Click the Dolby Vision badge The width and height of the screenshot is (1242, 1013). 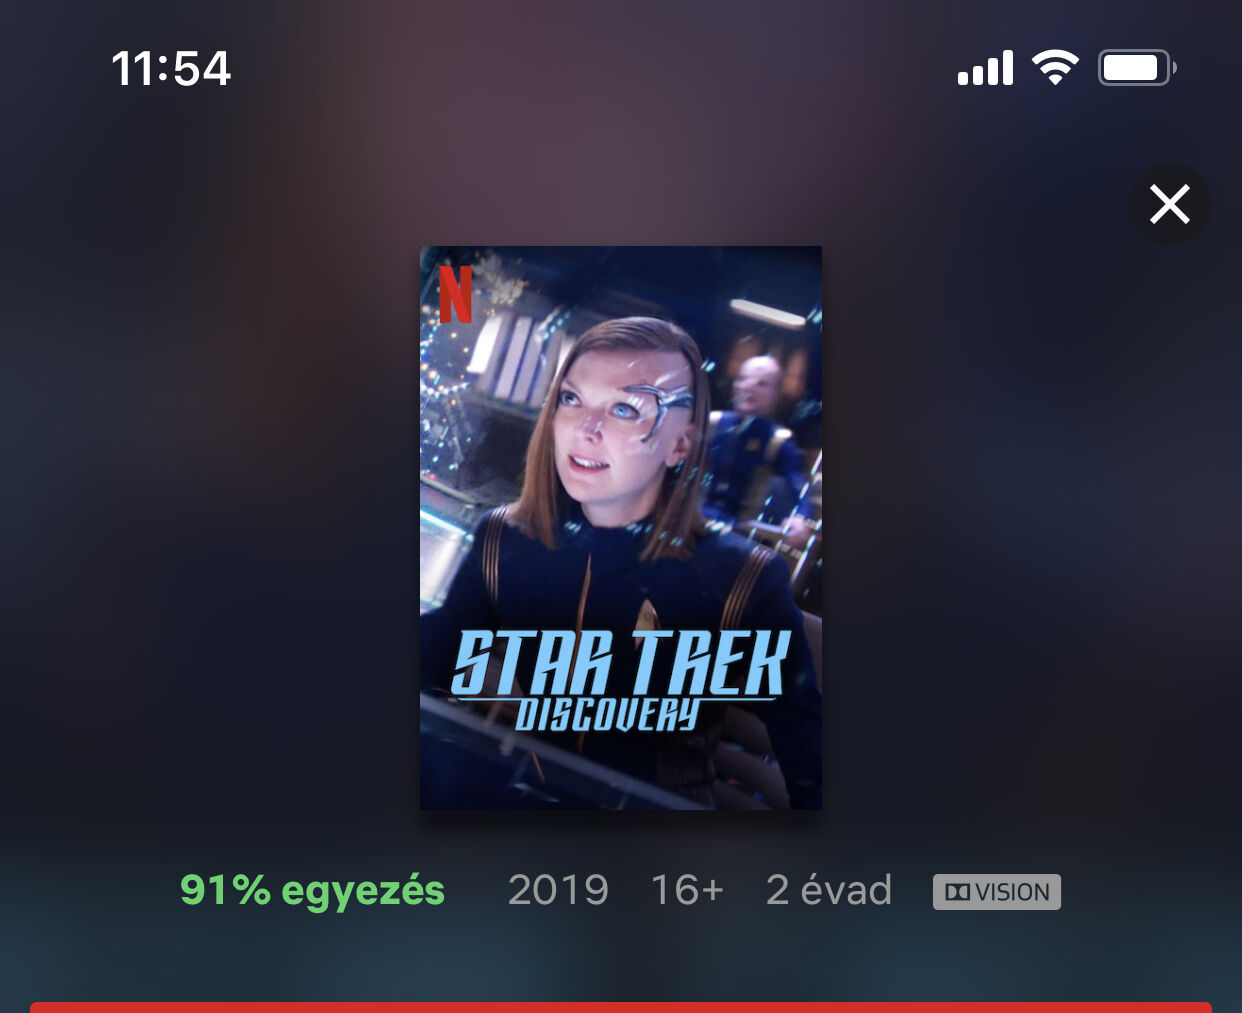point(997,892)
